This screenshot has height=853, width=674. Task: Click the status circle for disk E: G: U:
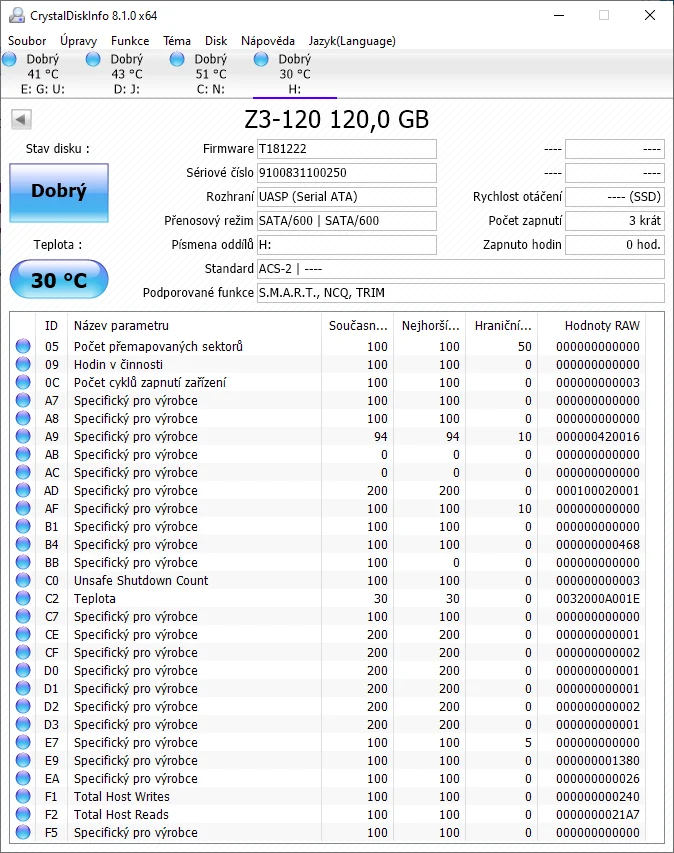[x=9, y=59]
